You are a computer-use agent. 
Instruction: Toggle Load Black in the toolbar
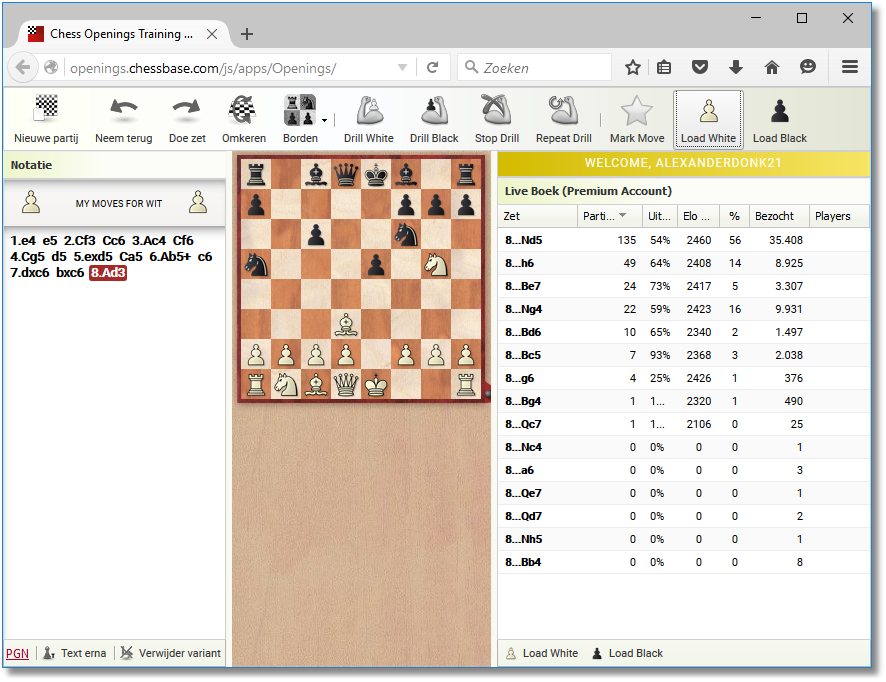(x=779, y=119)
